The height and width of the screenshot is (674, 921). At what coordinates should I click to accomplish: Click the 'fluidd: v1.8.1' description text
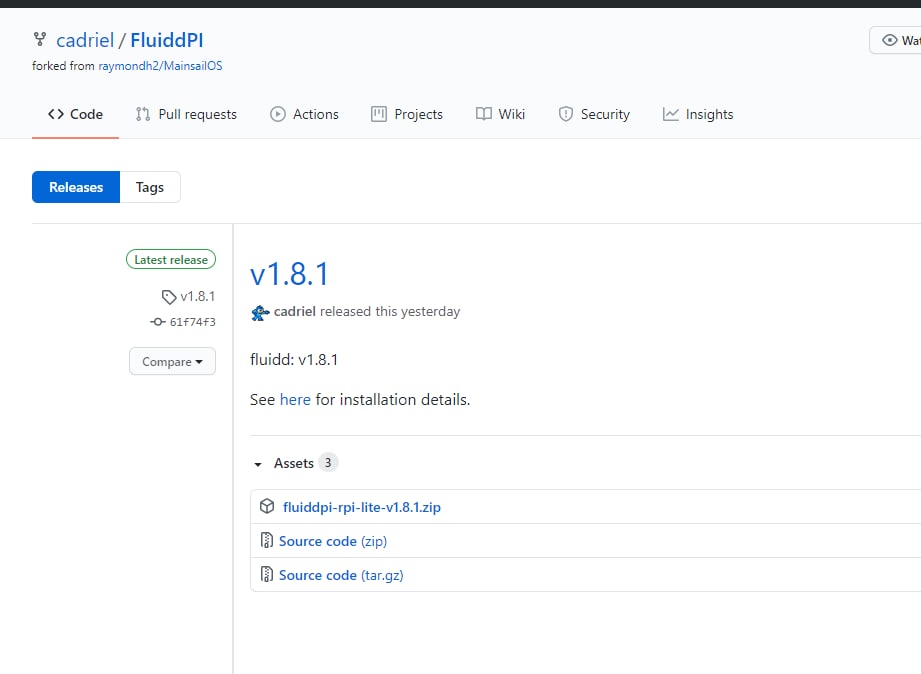click(294, 360)
